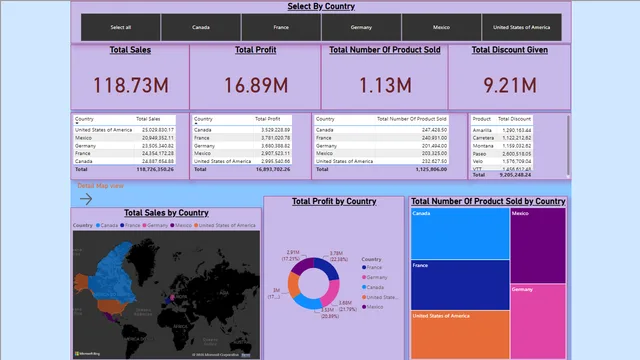Image resolution: width=640 pixels, height=360 pixels.
Task: Click Canada legend swatch above sales map
Action: click(98, 225)
